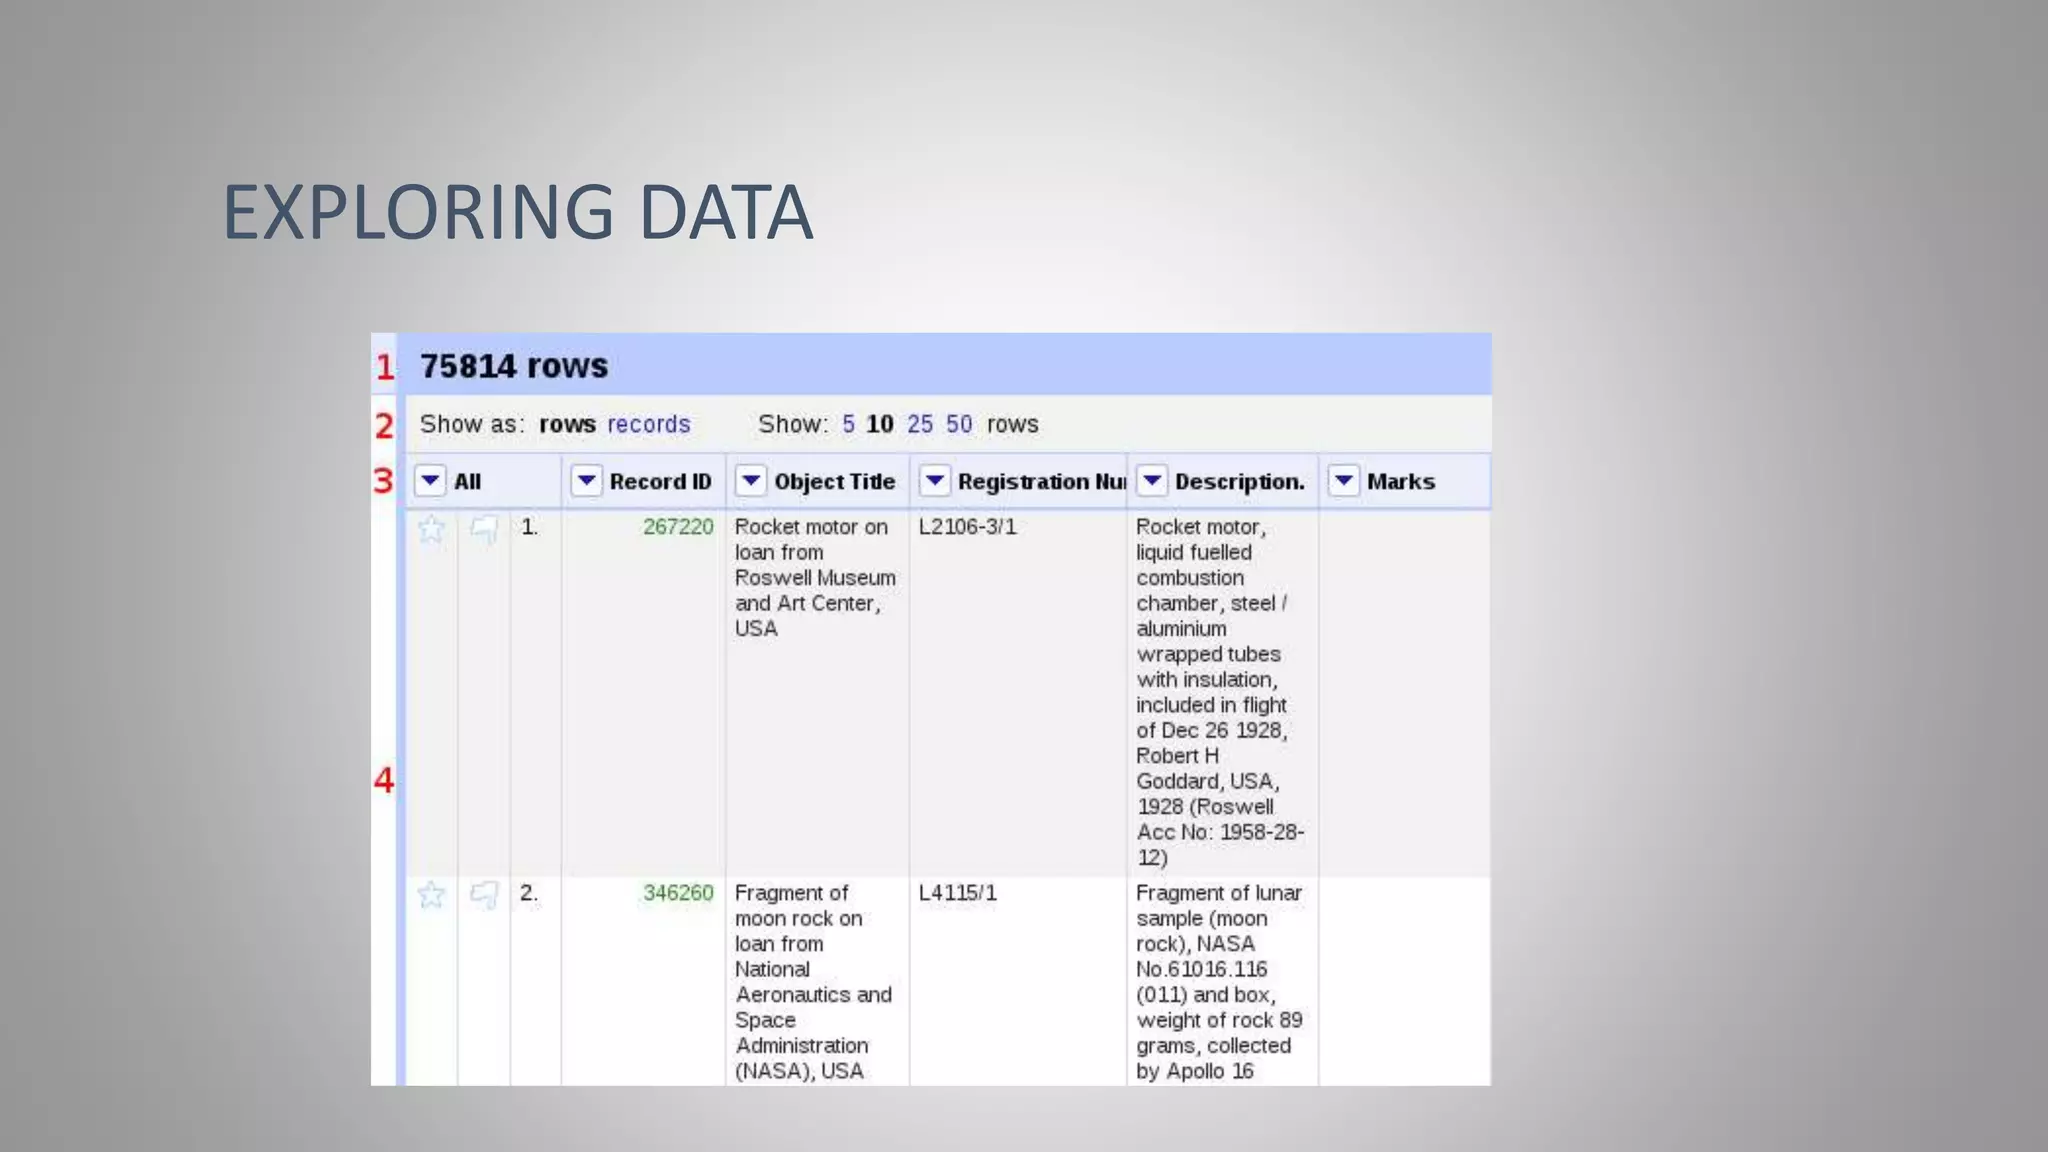Viewport: 2048px width, 1152px height.
Task: Open the Record ID column dropdown
Action: [x=586, y=481]
